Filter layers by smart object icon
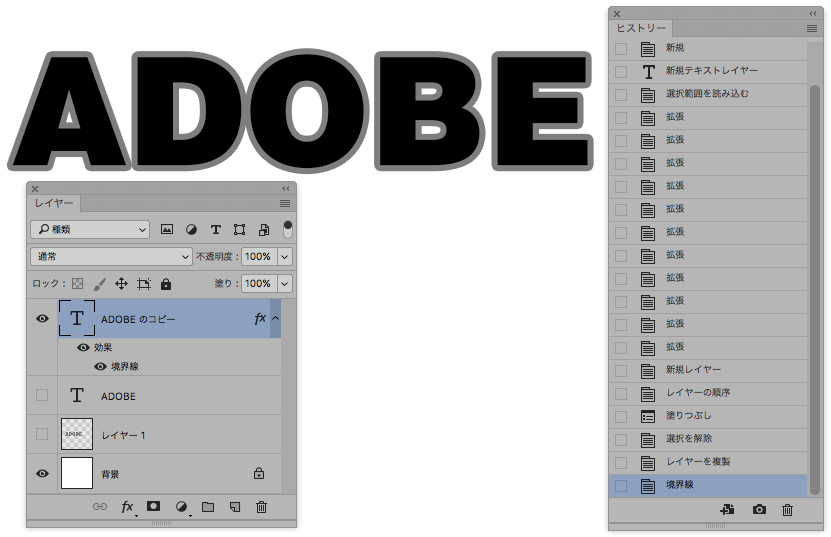The height and width of the screenshot is (537, 831). point(263,230)
